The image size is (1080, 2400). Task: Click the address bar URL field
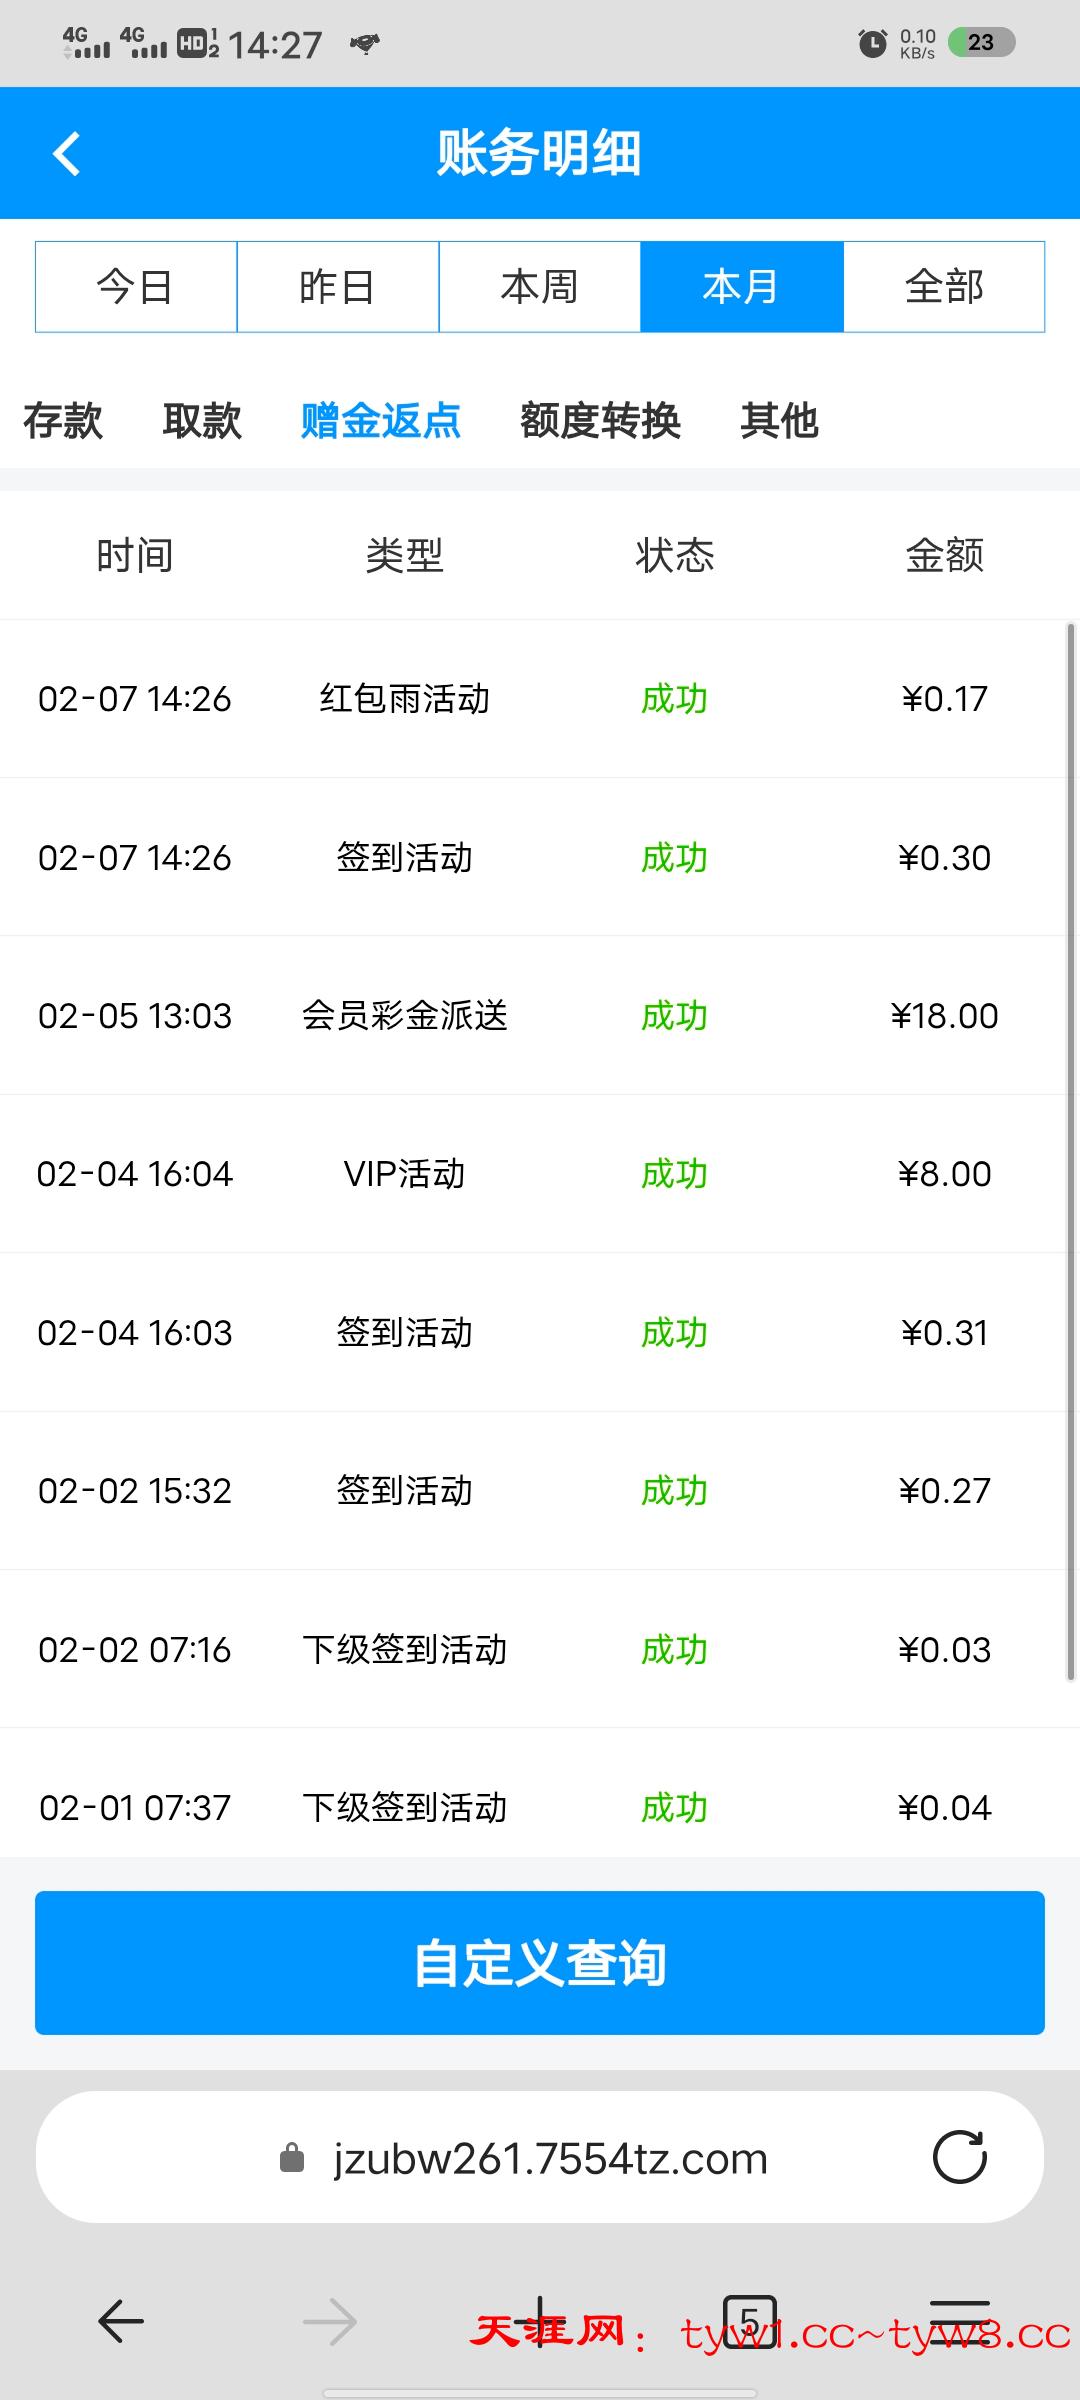tap(550, 2158)
